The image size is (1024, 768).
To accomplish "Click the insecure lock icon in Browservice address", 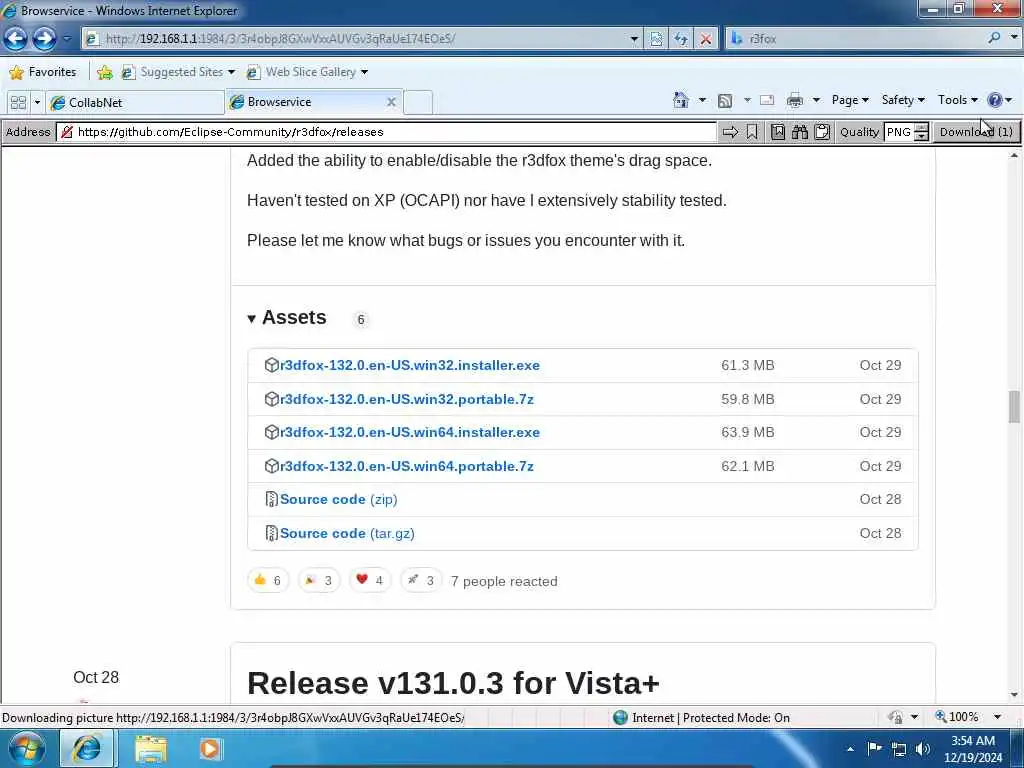I will coord(67,132).
